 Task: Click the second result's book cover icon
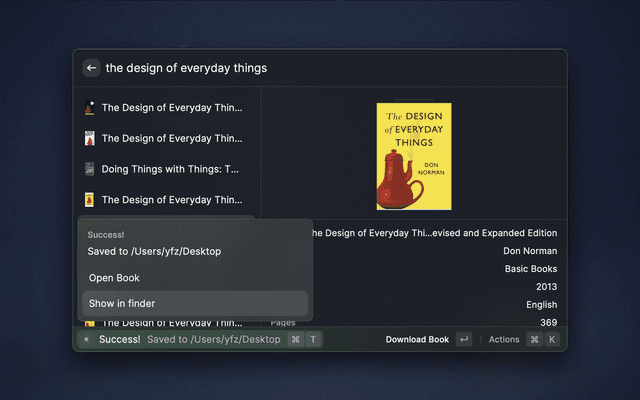(89, 139)
